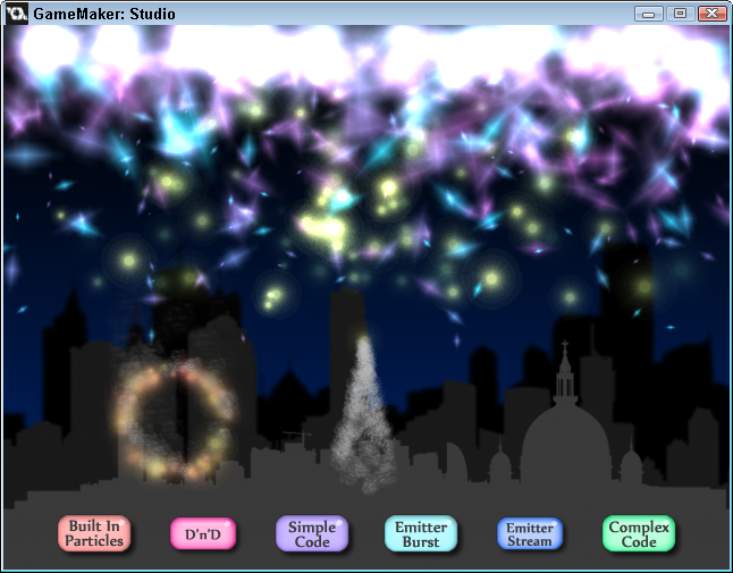Close the GameMaker: Studio window
Viewport: 733px width, 573px height.
point(712,14)
